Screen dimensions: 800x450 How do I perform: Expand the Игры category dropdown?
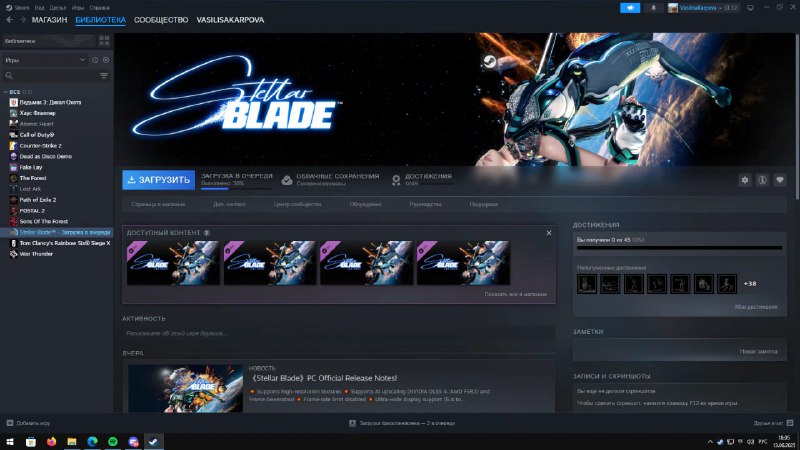click(x=83, y=60)
